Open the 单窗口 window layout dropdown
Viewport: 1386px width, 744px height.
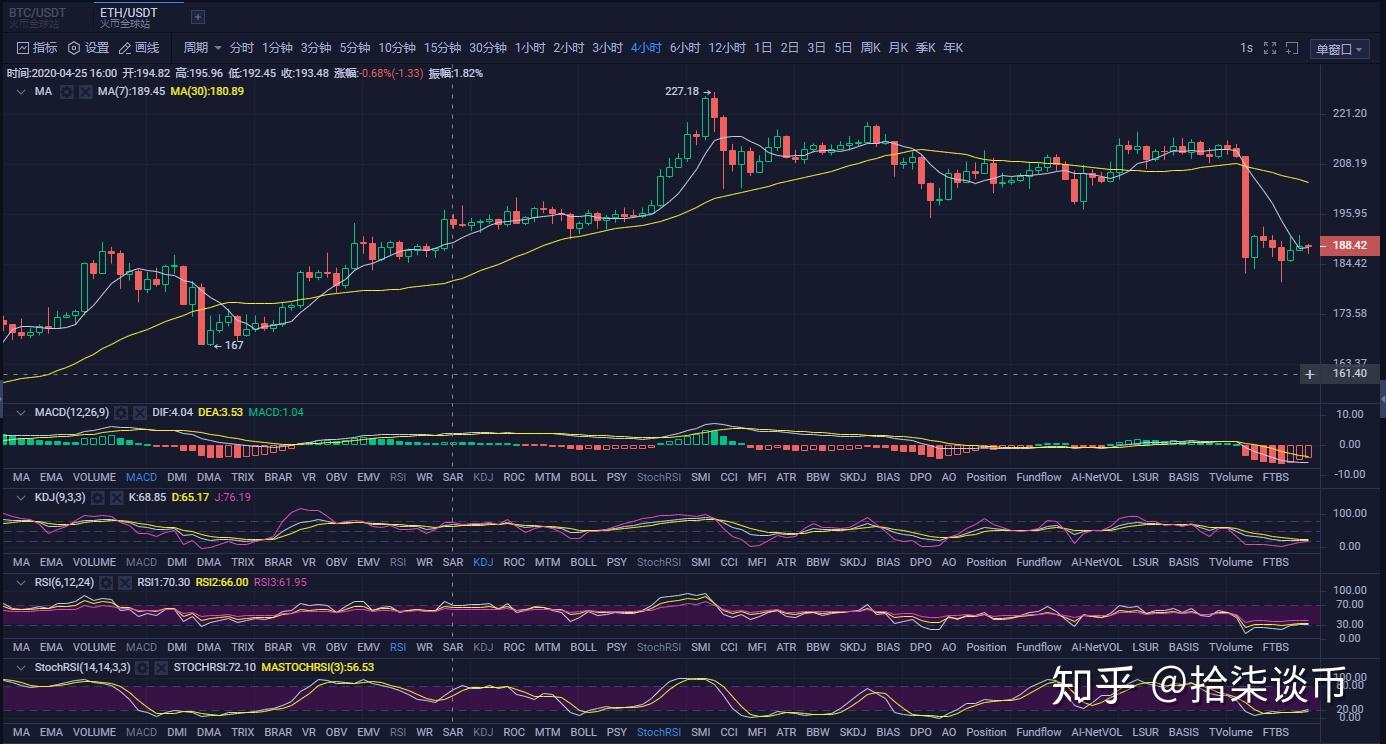[x=1339, y=49]
